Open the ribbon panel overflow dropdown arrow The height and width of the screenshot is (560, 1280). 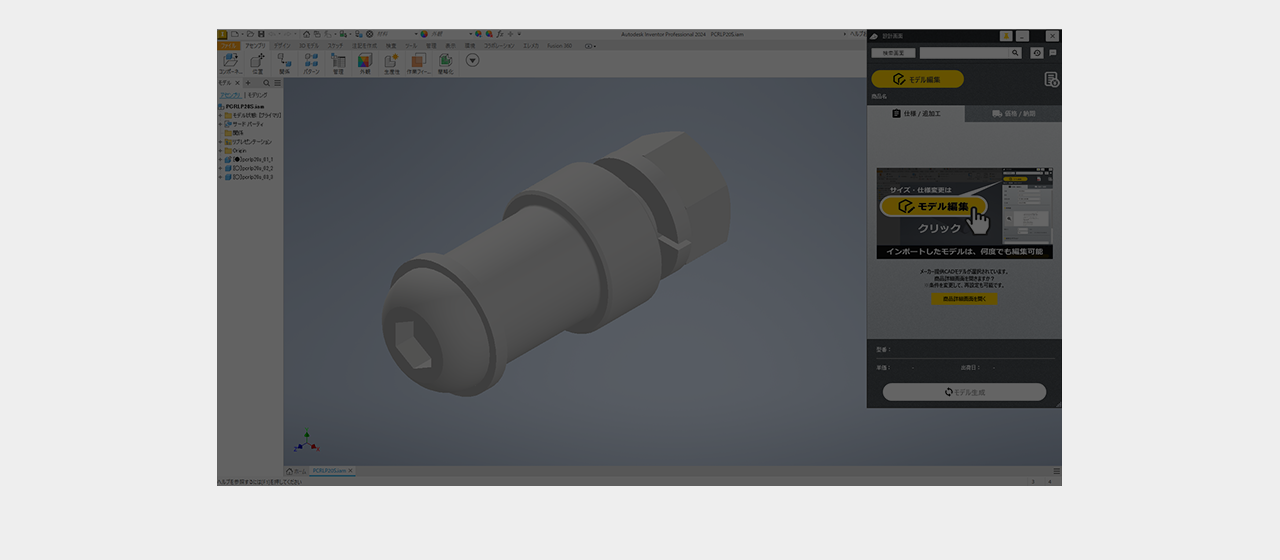[x=472, y=60]
